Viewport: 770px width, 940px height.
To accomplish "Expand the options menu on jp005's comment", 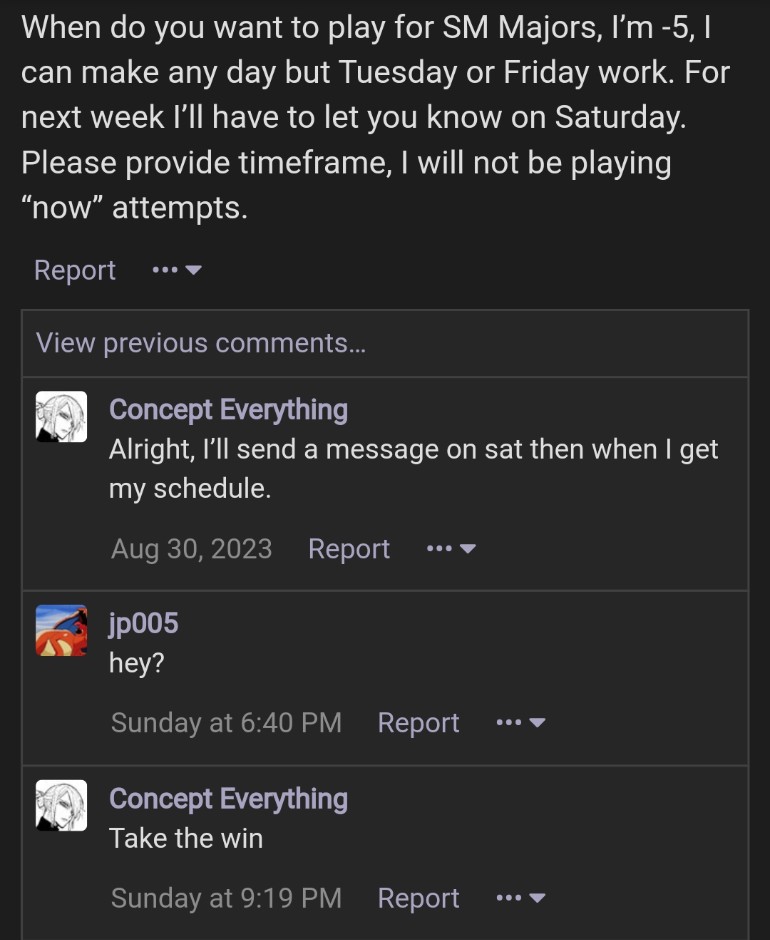I will pyautogui.click(x=521, y=723).
